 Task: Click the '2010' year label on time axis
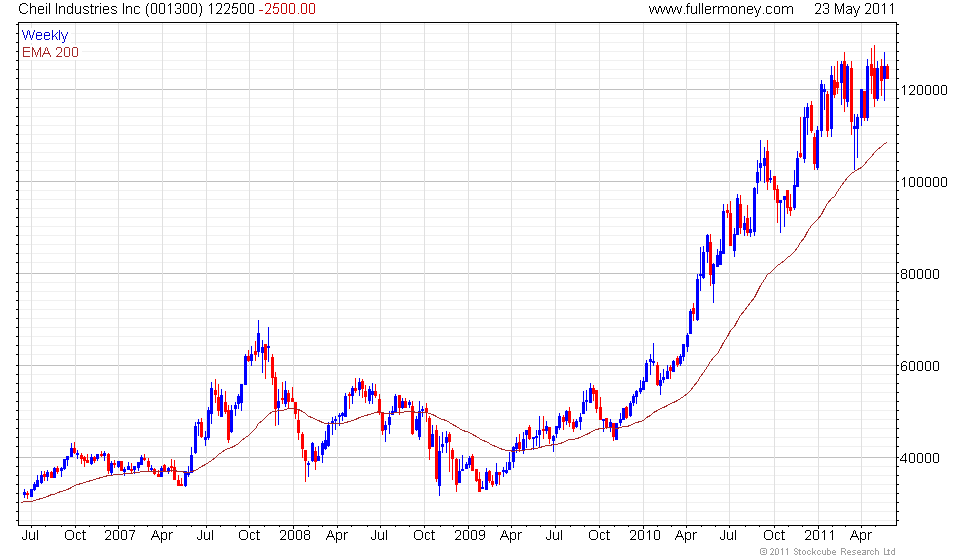(x=644, y=536)
